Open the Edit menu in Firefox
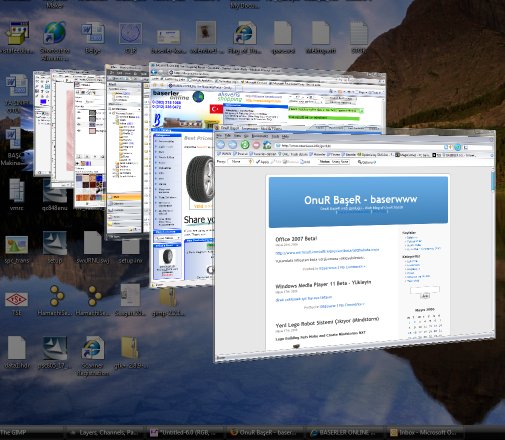 pyautogui.click(x=228, y=135)
